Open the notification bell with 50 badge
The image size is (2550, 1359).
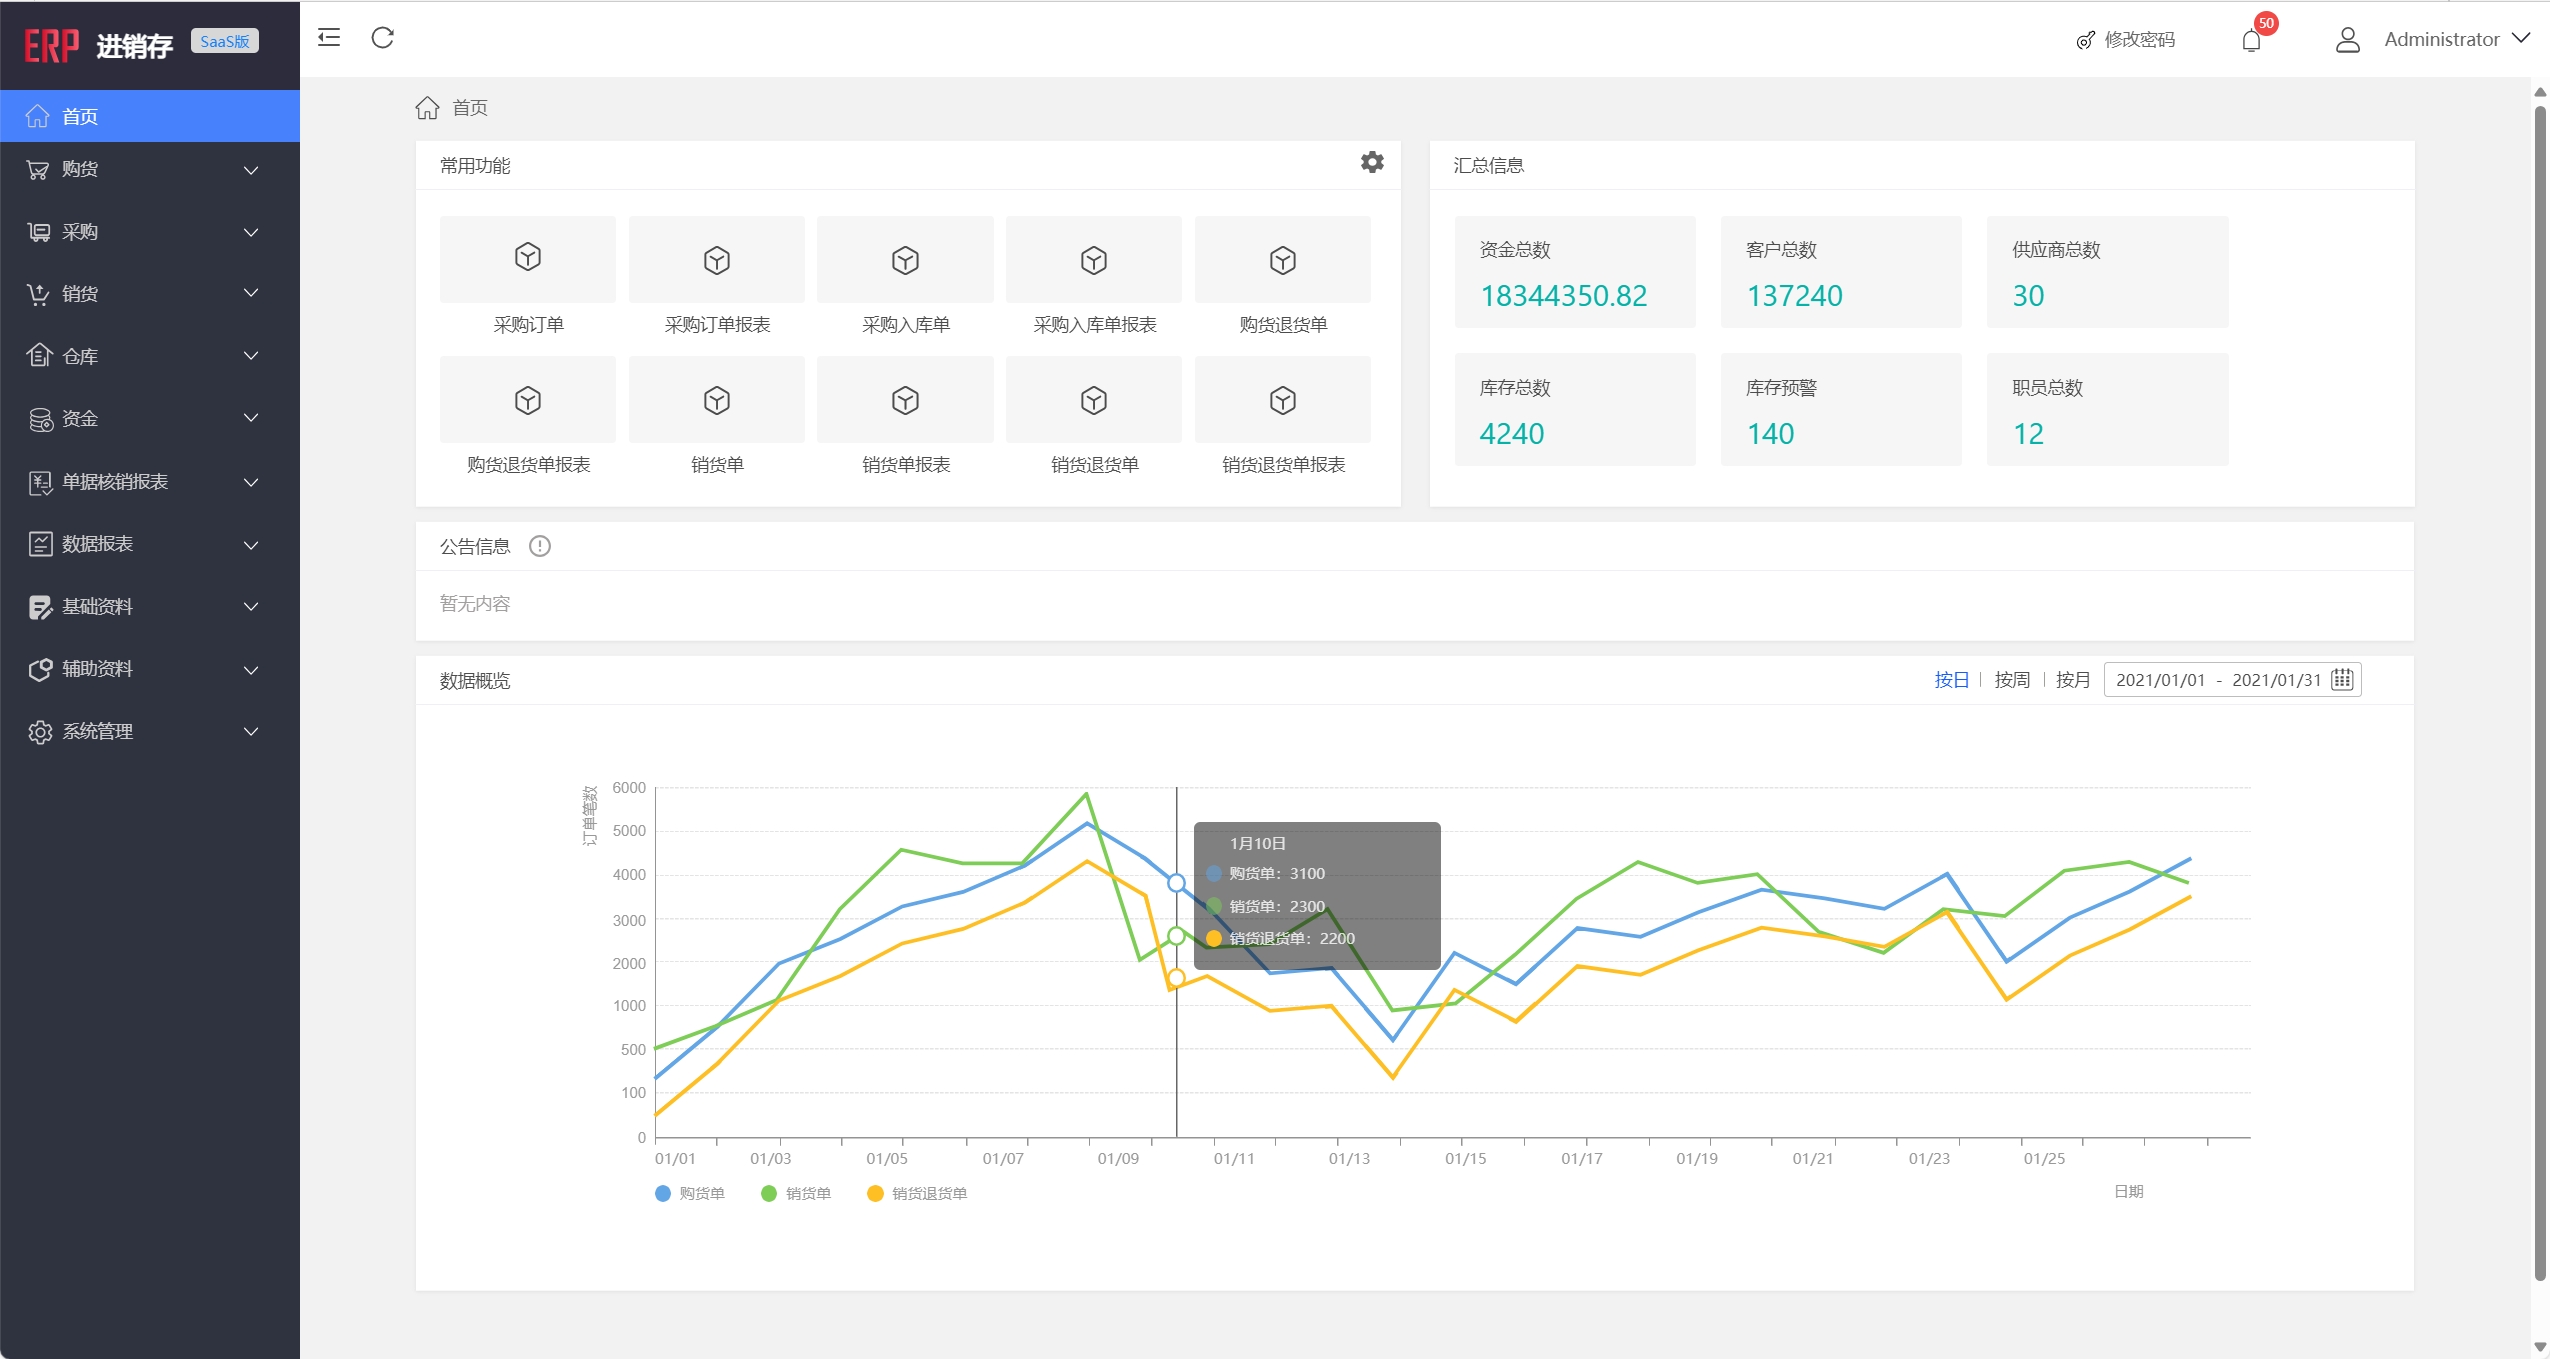click(2251, 40)
